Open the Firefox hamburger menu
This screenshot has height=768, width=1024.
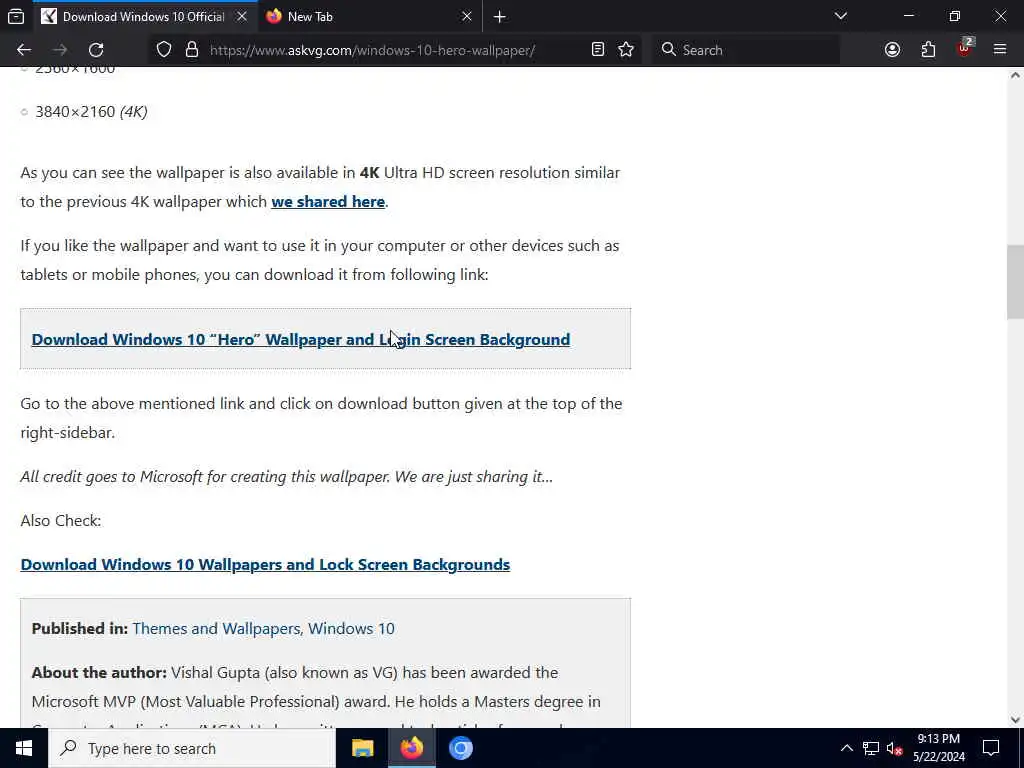click(1000, 50)
